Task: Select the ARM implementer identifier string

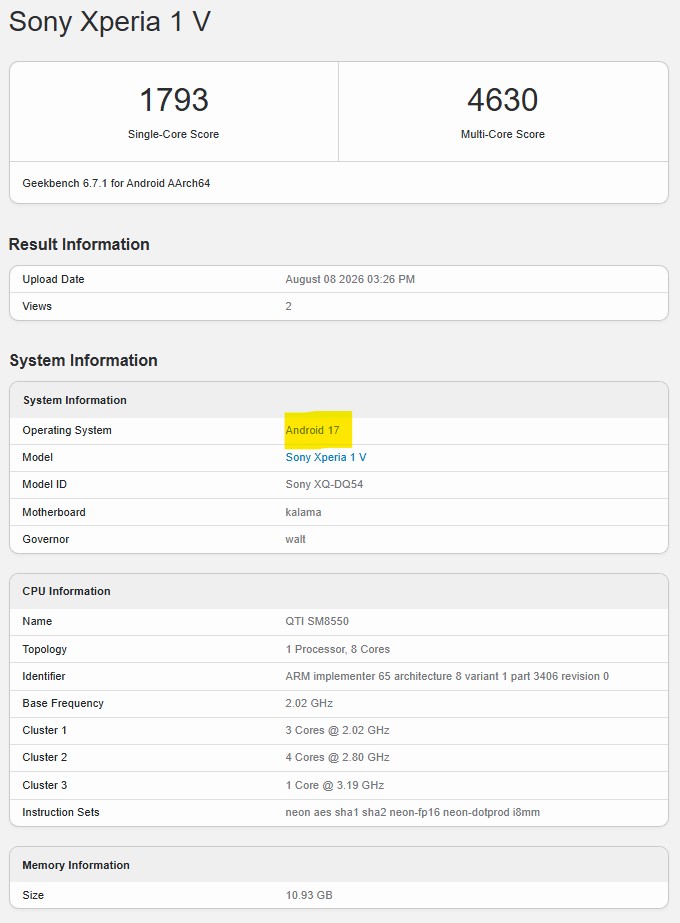Action: point(447,676)
